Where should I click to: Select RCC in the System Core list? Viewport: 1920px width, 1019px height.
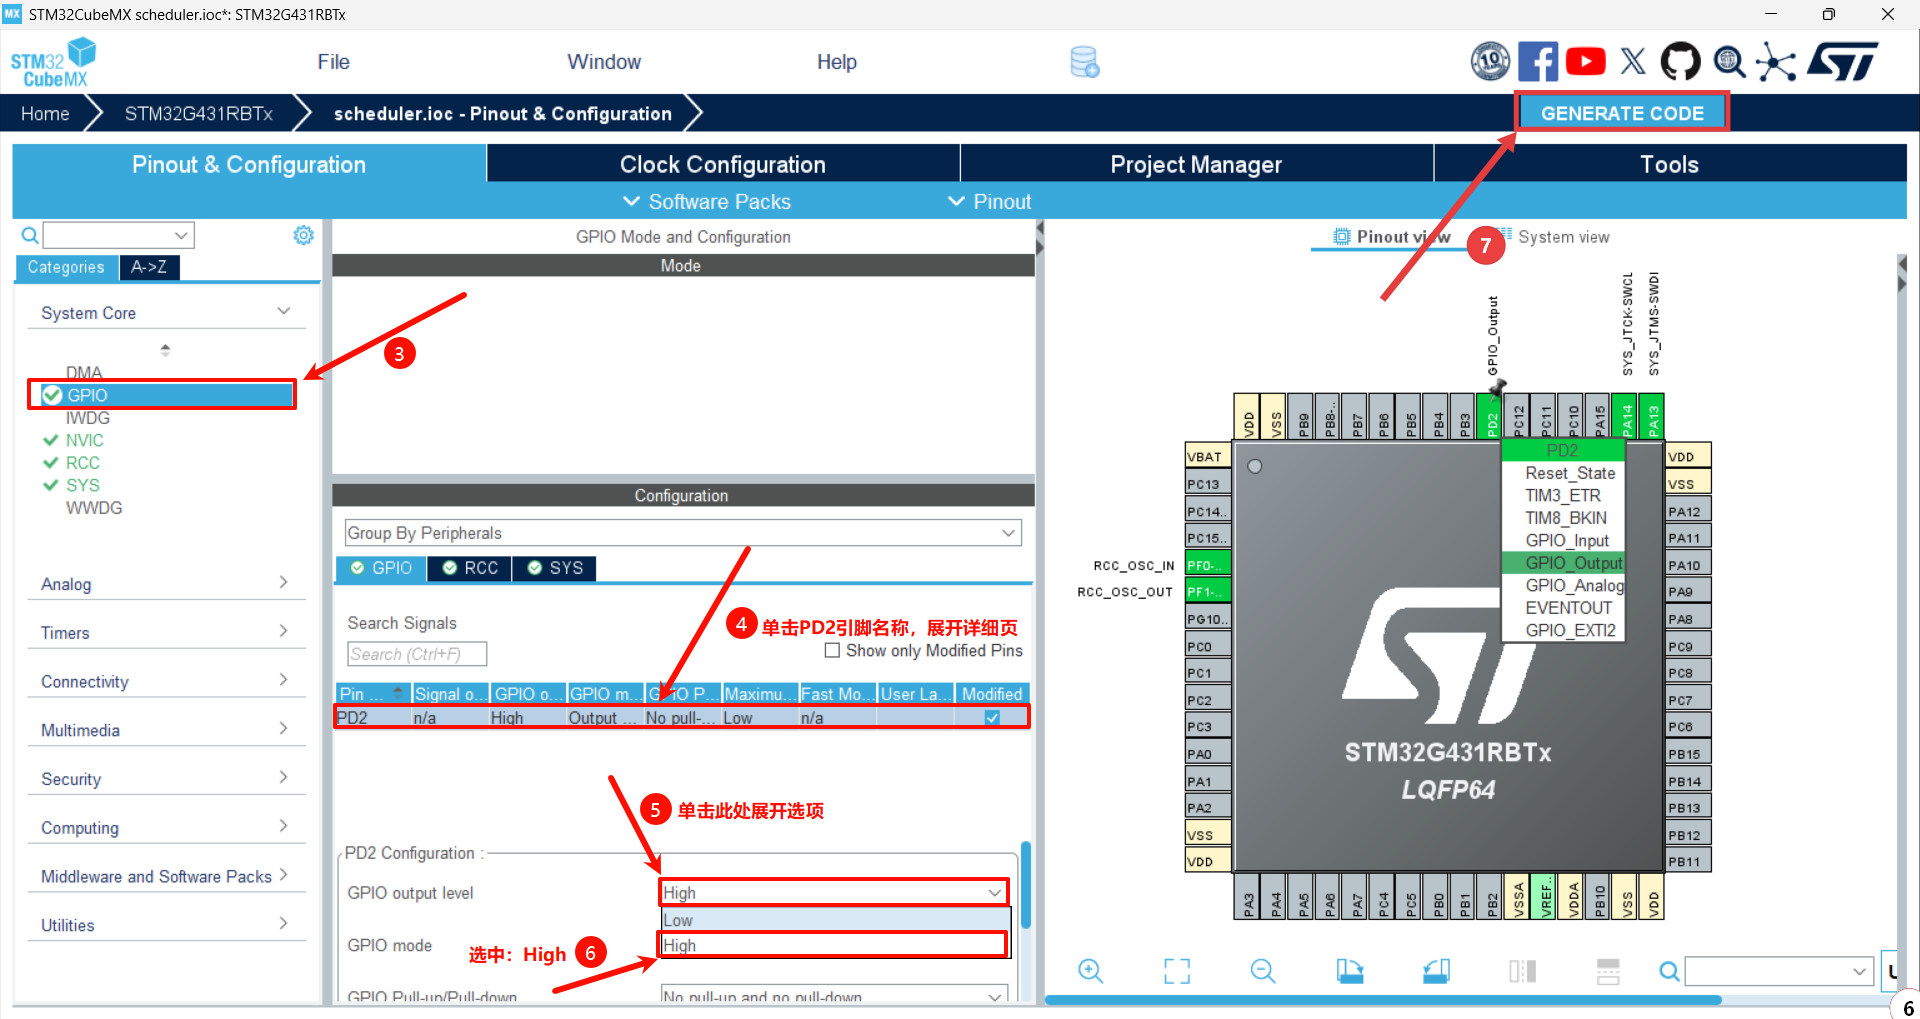(82, 463)
